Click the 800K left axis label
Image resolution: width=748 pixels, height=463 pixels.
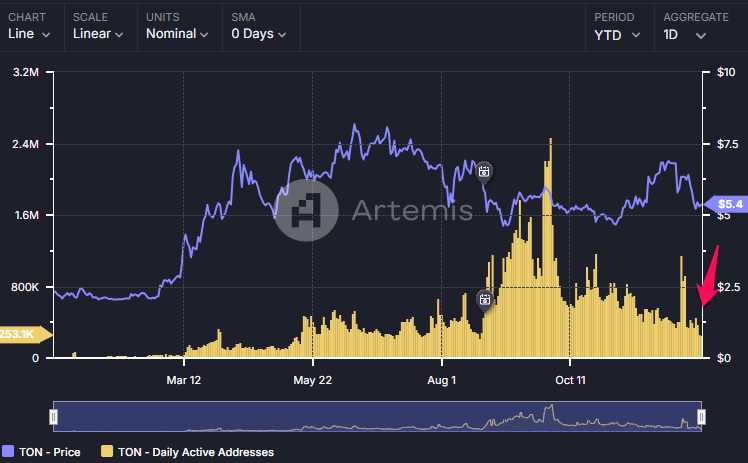pyautogui.click(x=25, y=287)
